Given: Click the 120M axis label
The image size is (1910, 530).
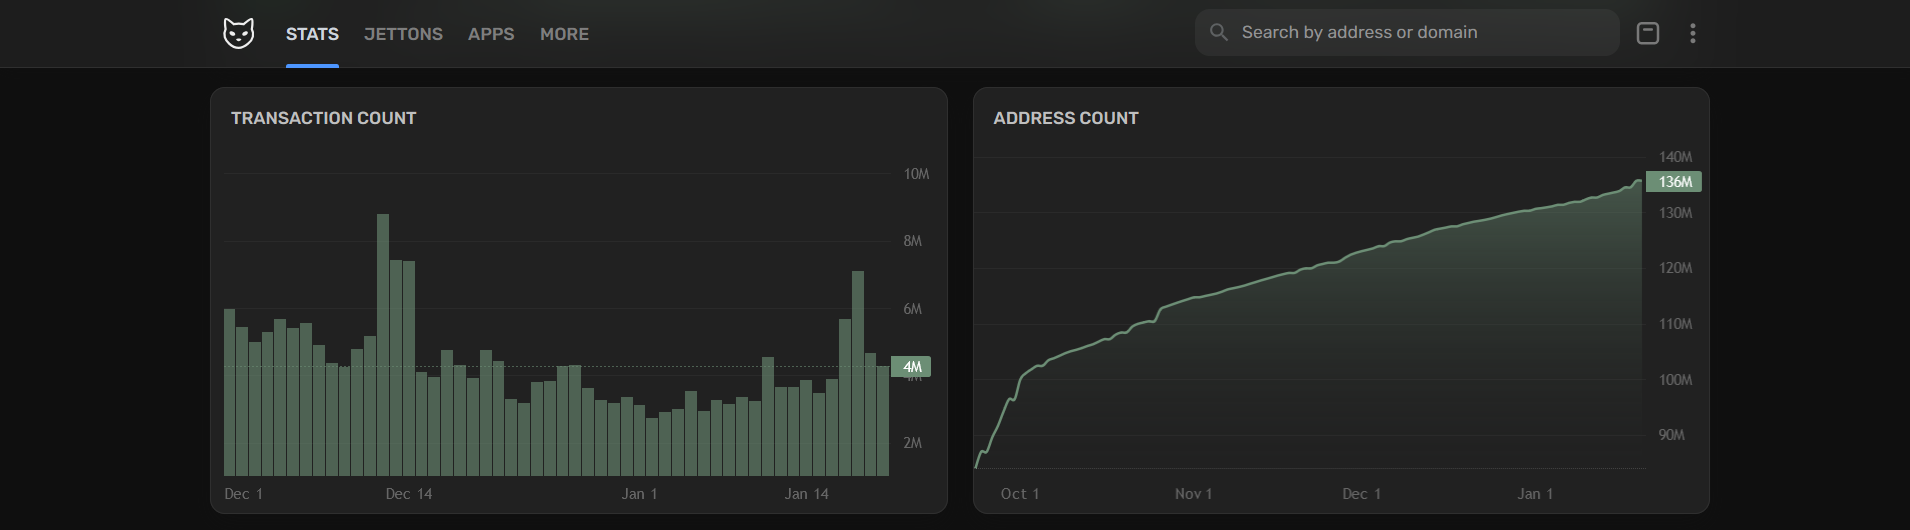Looking at the screenshot, I should coord(1676,268).
